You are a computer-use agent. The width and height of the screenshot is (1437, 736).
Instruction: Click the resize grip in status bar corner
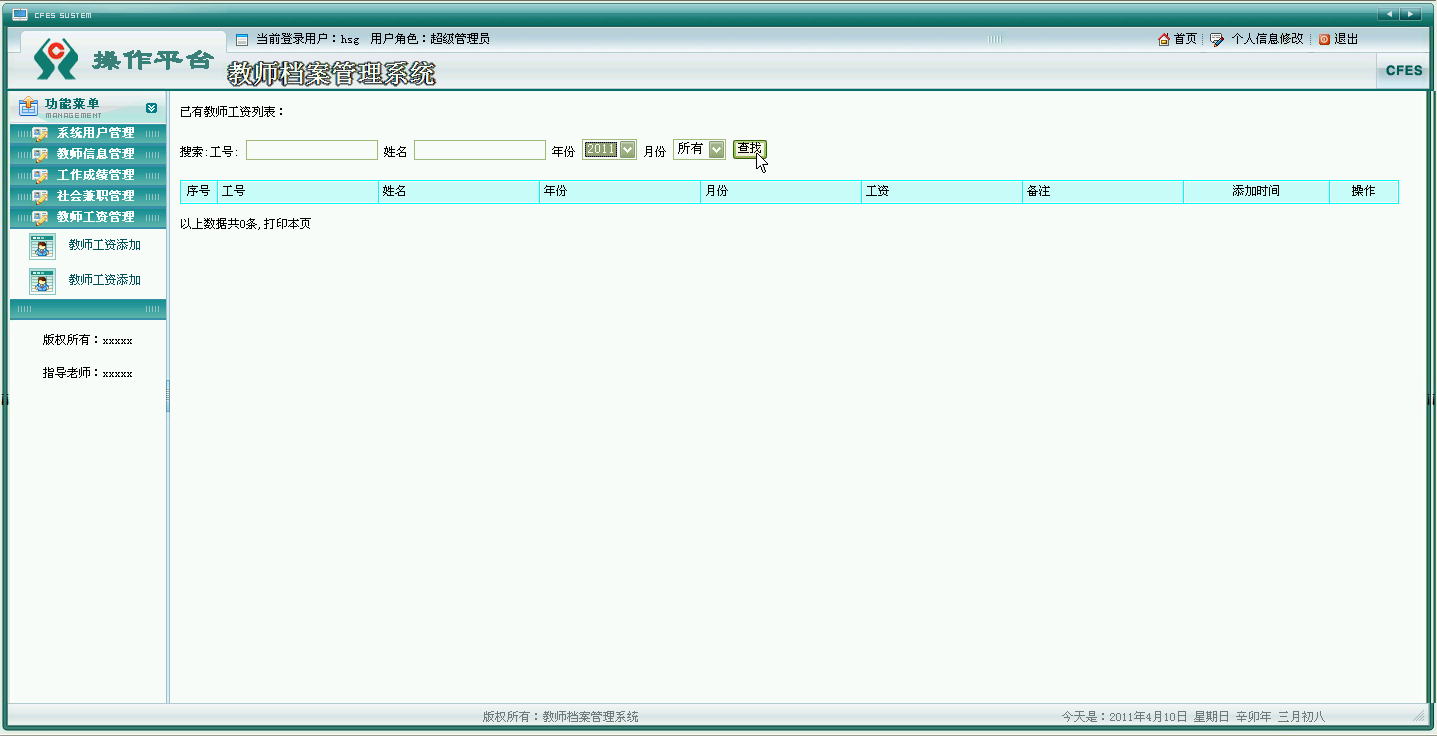point(1418,716)
